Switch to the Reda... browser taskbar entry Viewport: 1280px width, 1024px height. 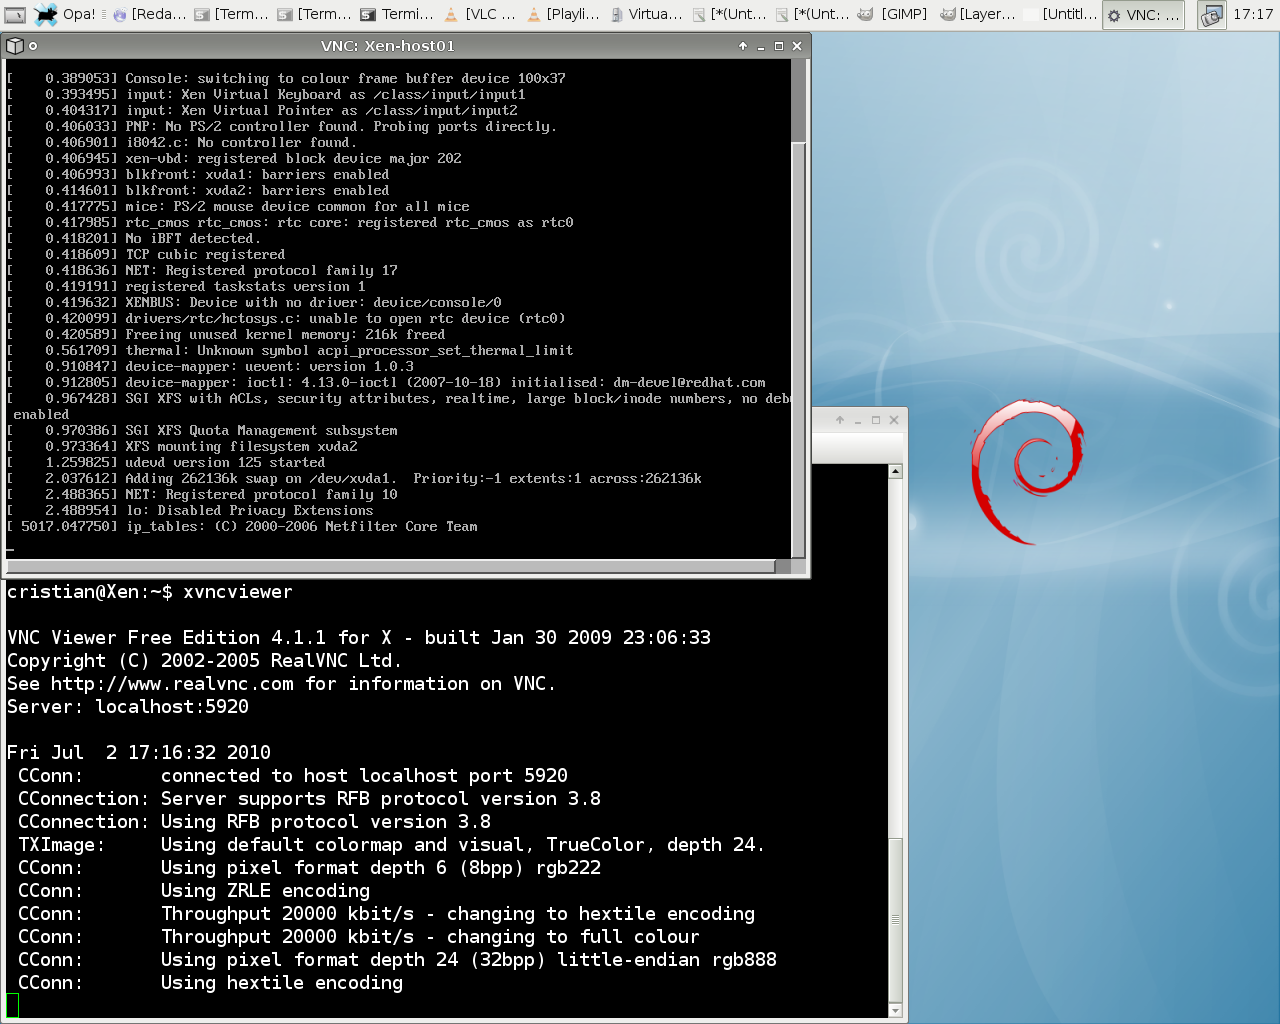pos(149,14)
